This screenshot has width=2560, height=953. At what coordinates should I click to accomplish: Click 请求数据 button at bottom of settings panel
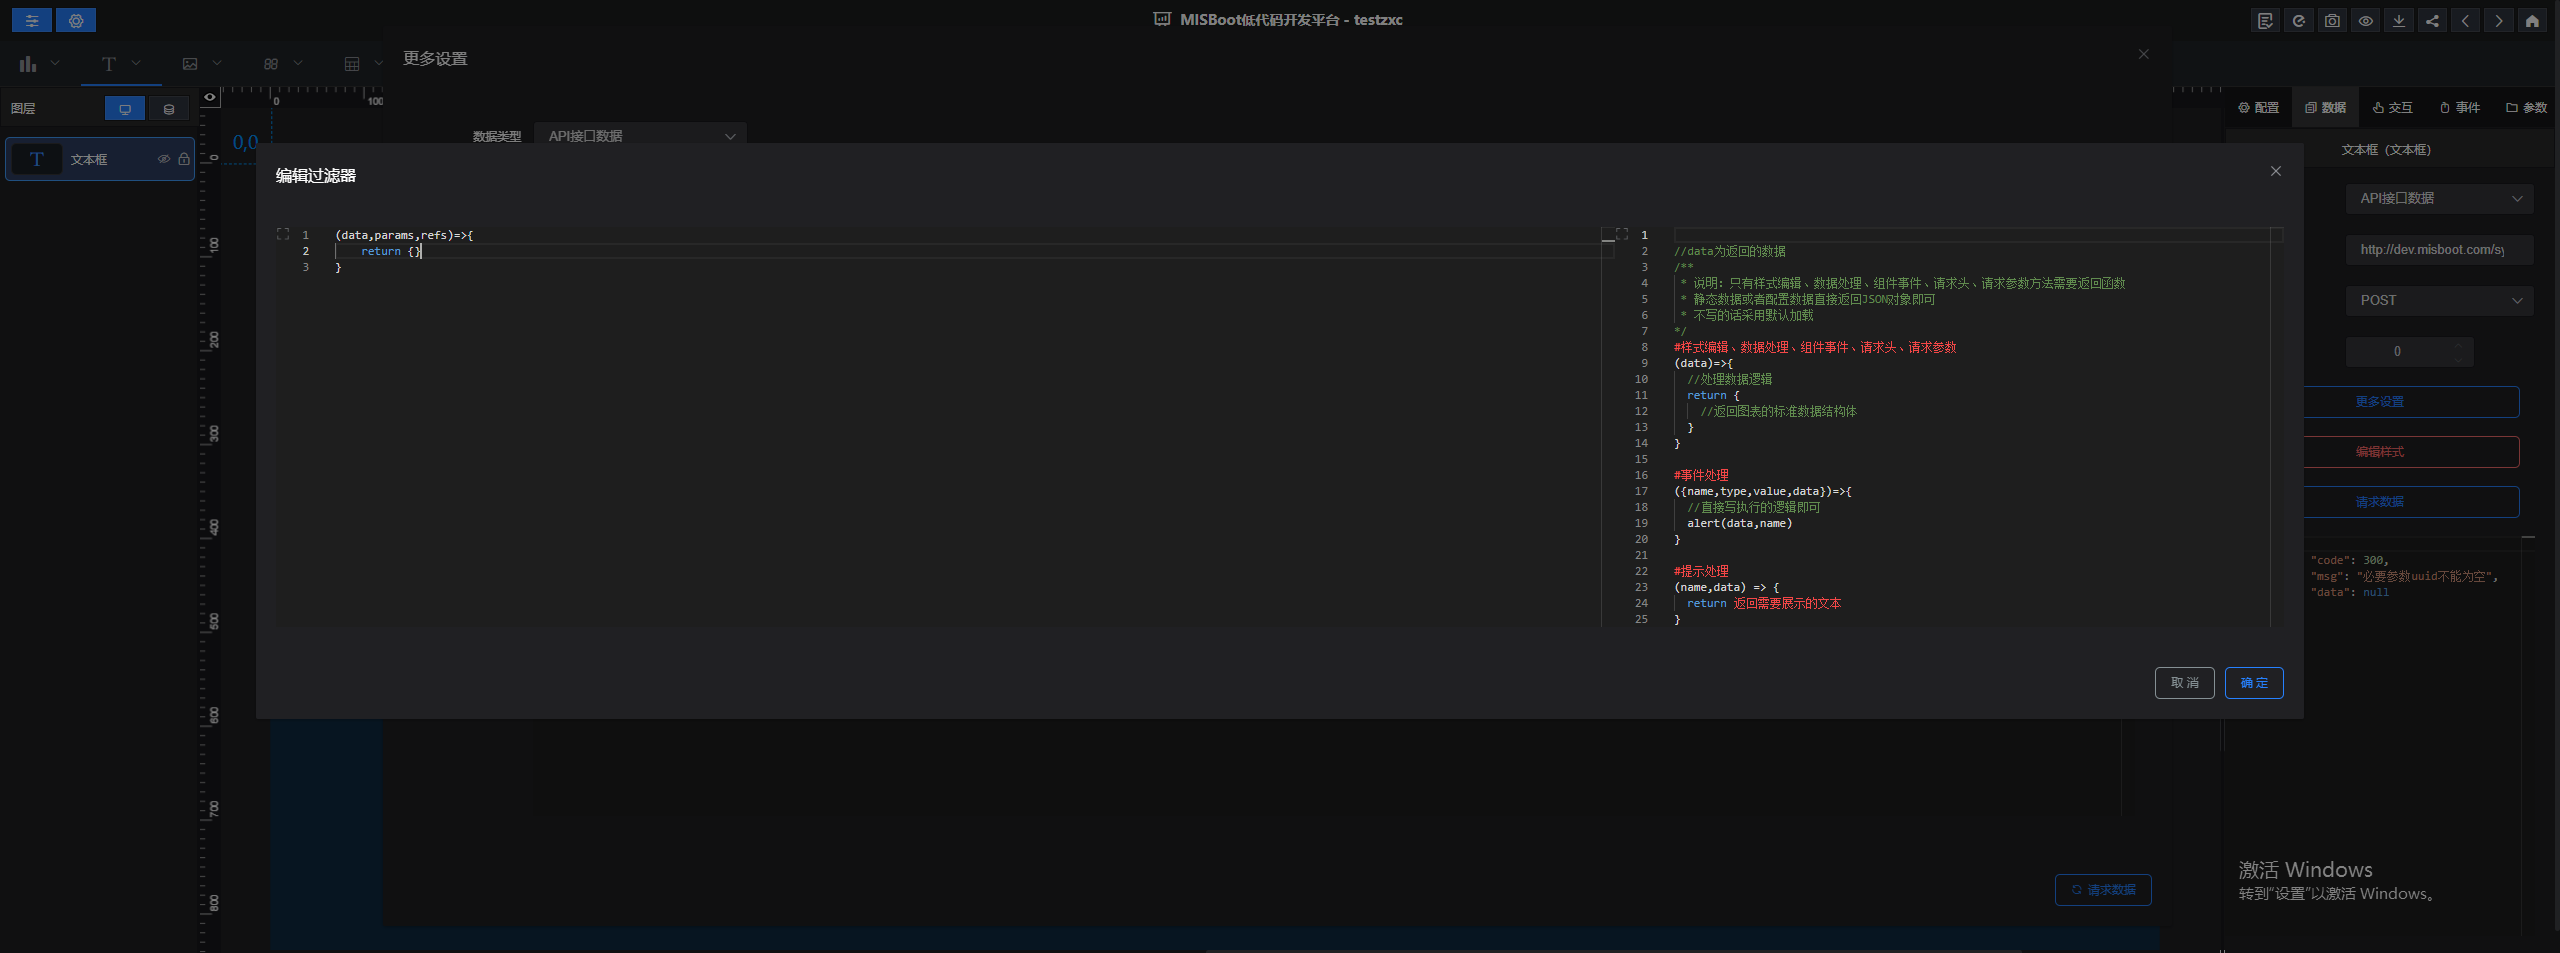pos(2103,890)
